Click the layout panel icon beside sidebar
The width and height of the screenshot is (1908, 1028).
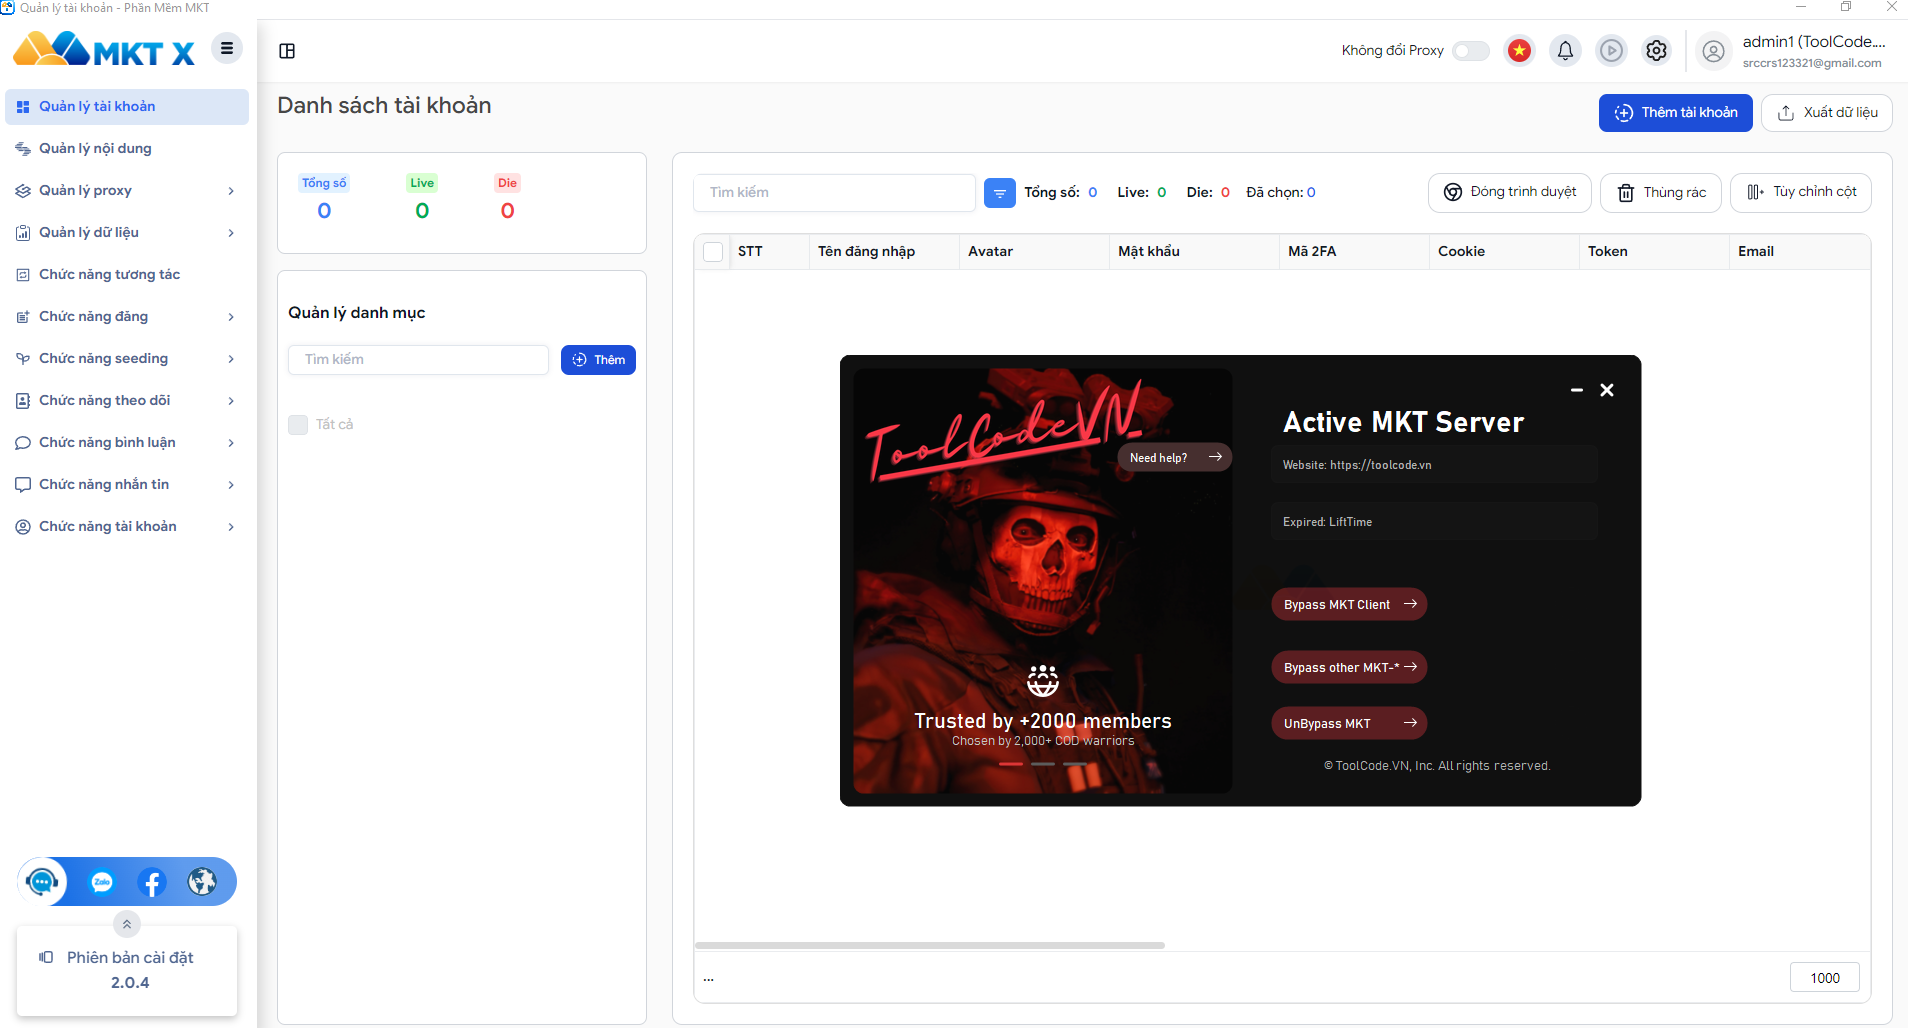(287, 51)
